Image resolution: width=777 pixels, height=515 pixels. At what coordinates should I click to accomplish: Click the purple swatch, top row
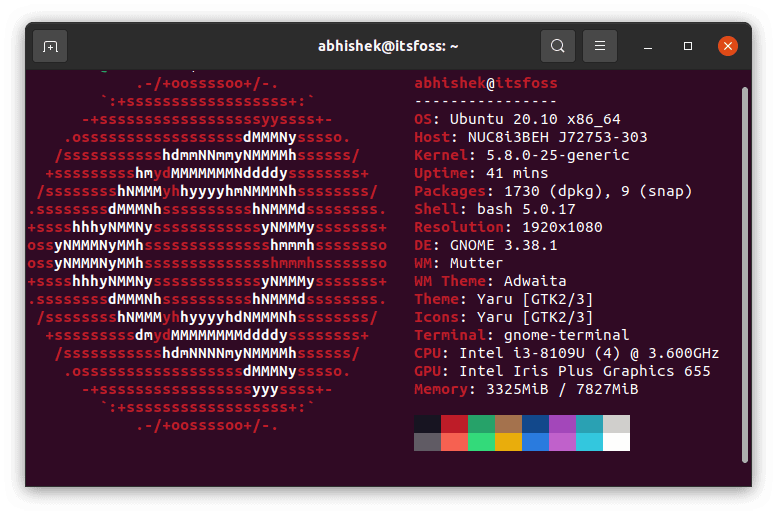(x=562, y=424)
